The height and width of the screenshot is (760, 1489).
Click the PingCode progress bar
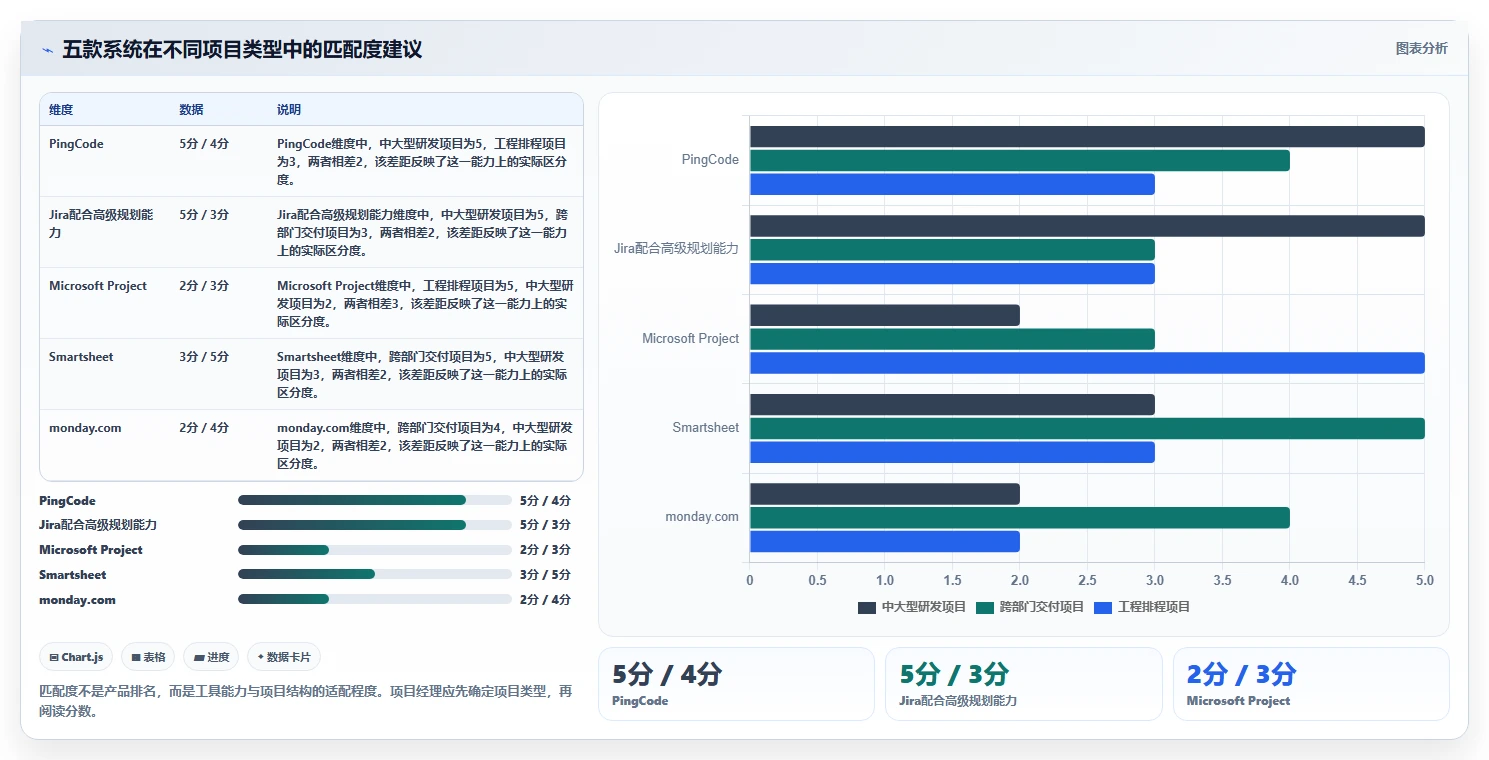pos(375,500)
